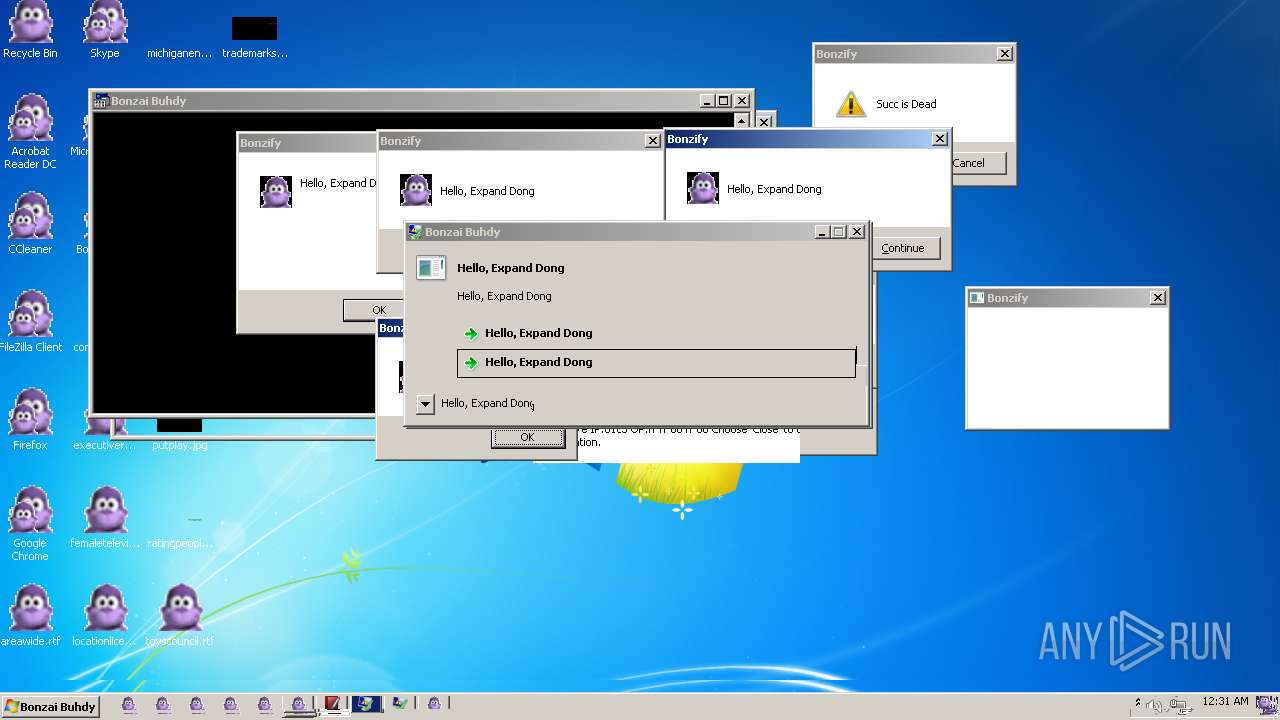Screen dimensions: 1280x720
Task: Click the Continue button in Bonzify dialog
Action: click(x=903, y=248)
